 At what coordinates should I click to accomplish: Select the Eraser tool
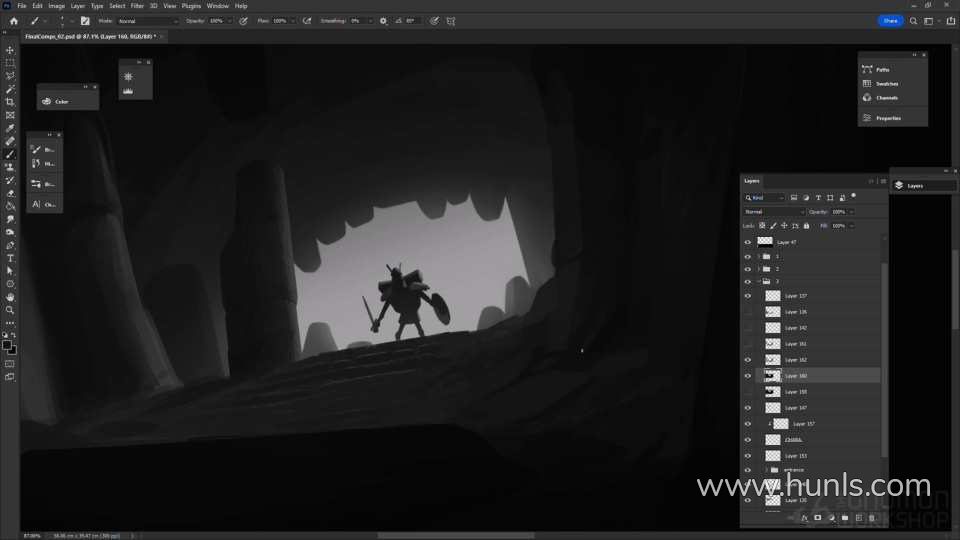click(x=10, y=193)
